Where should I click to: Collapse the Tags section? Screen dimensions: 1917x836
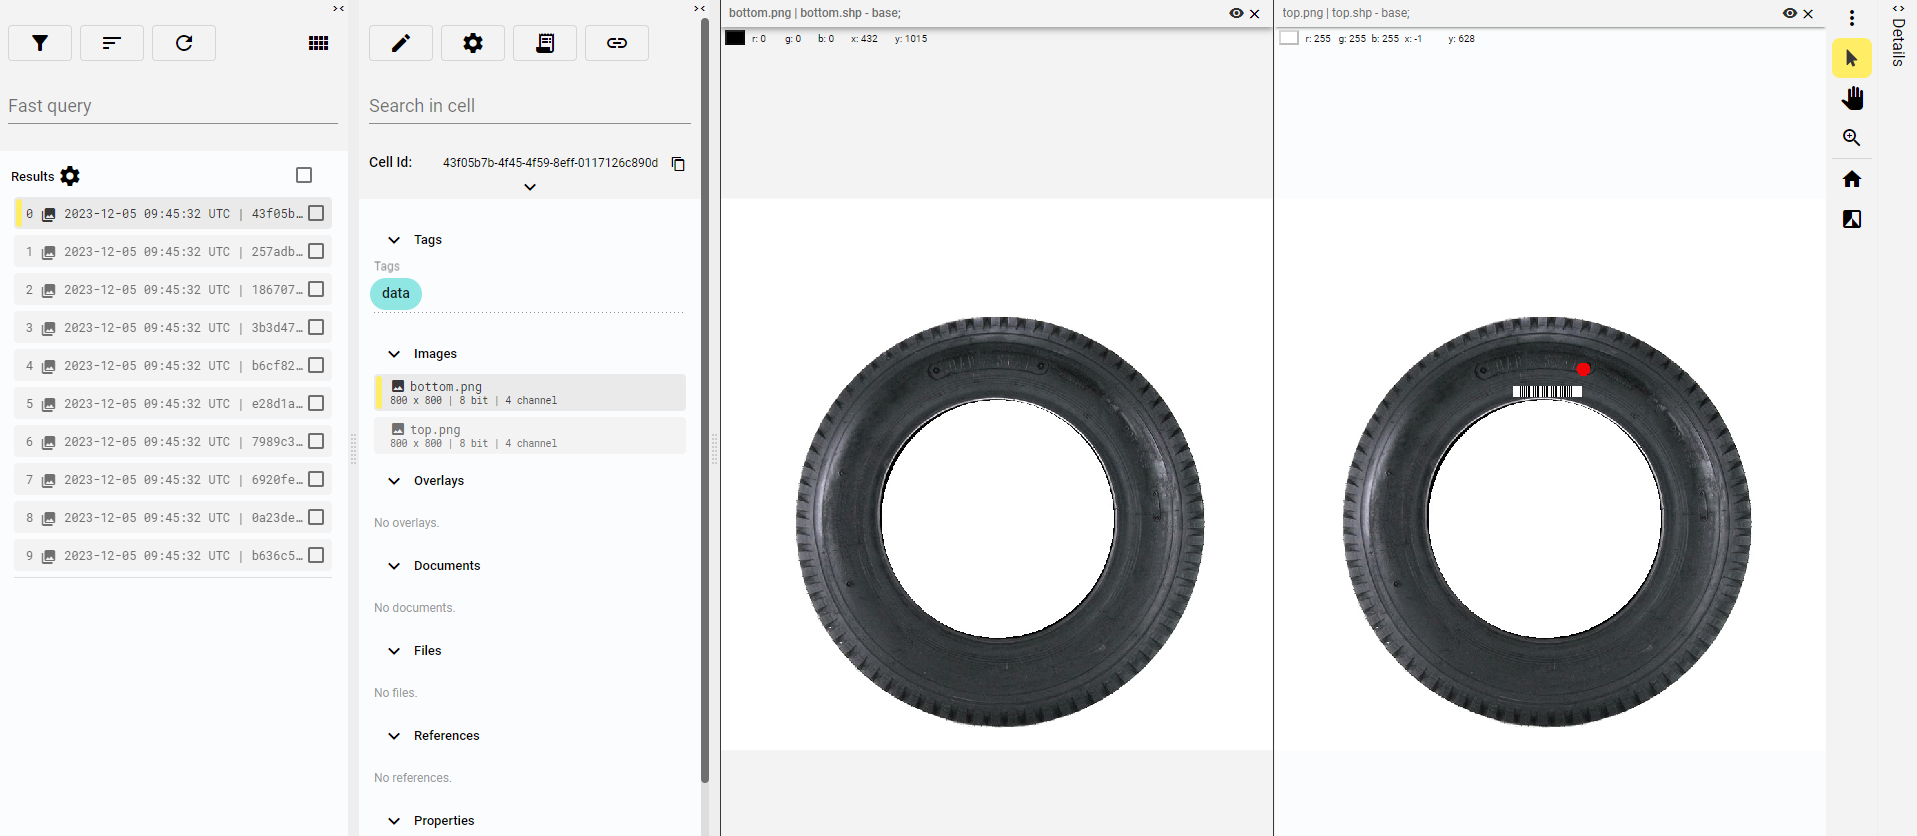pyautogui.click(x=394, y=240)
